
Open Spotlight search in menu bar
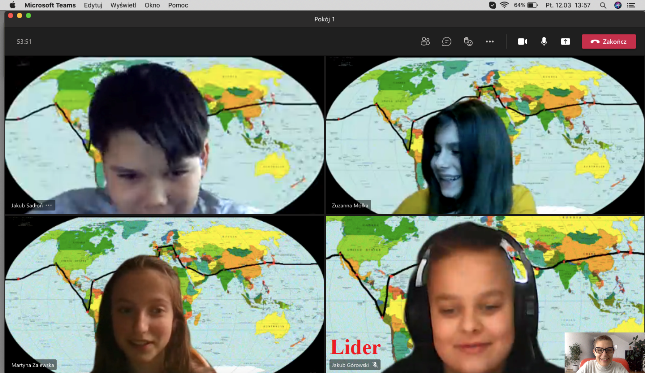tap(603, 5)
